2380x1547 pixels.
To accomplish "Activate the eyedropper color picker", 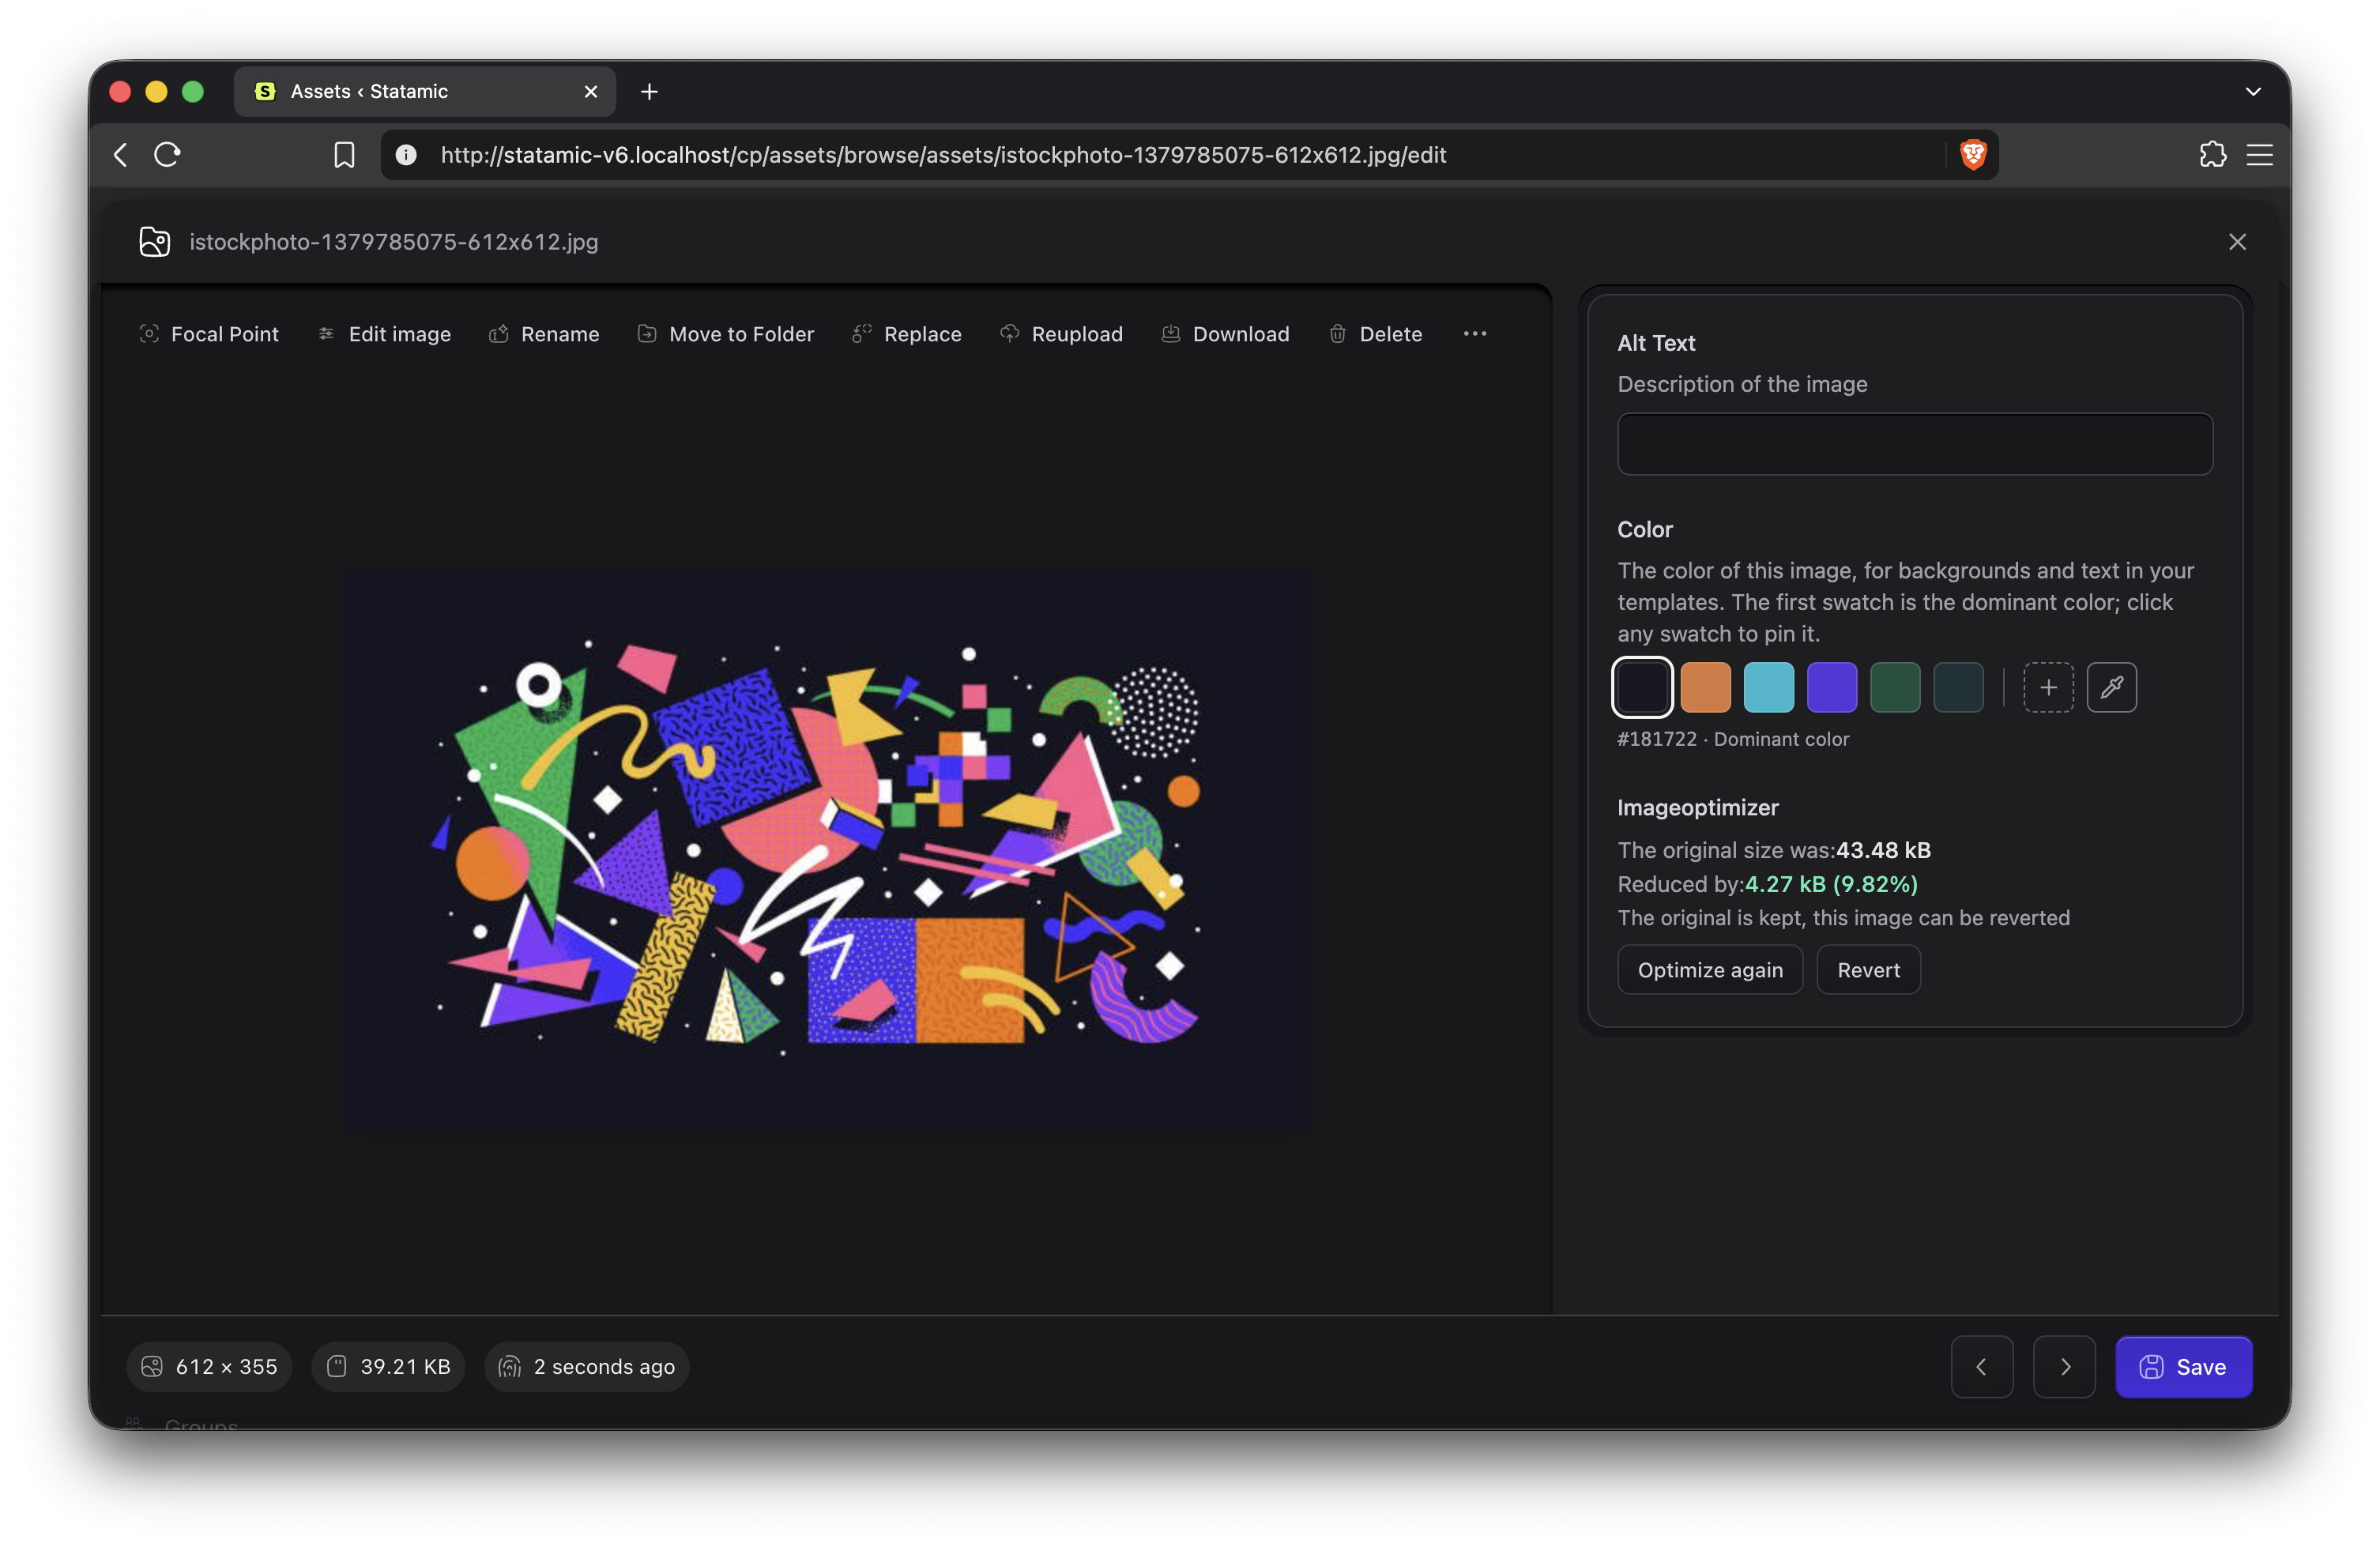I will pyautogui.click(x=2111, y=687).
